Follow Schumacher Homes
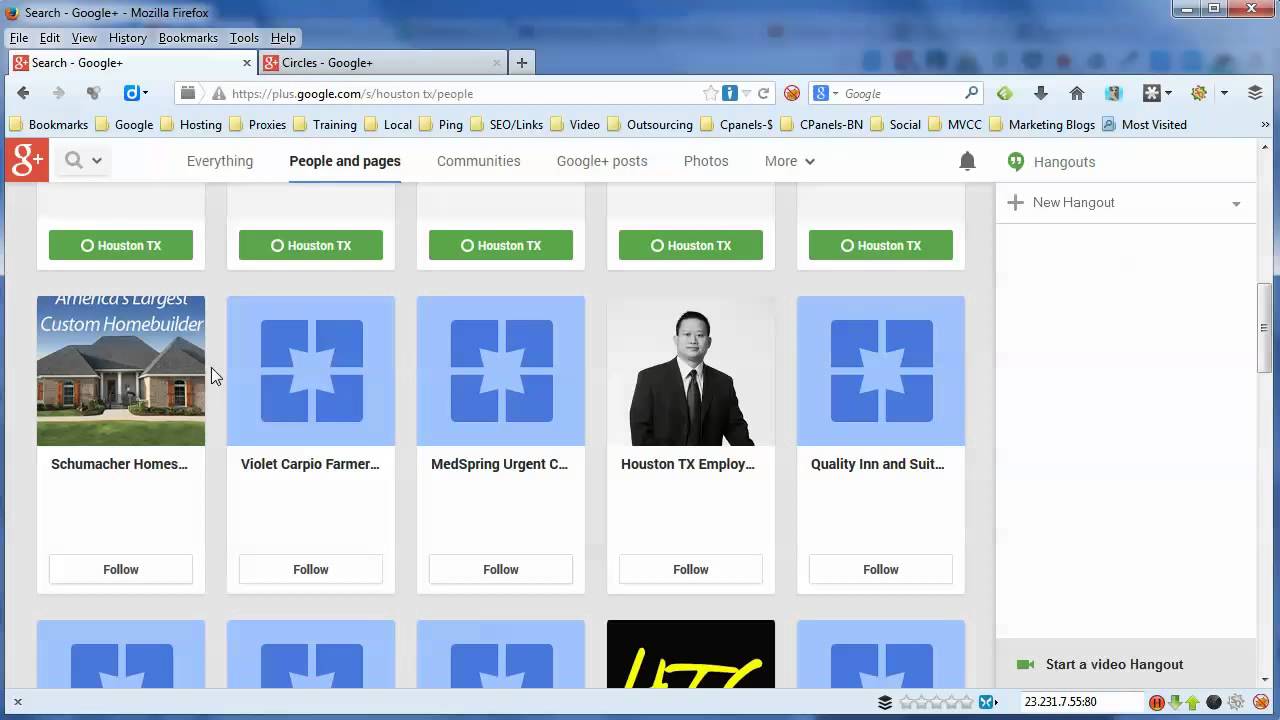This screenshot has width=1280, height=720. [121, 569]
